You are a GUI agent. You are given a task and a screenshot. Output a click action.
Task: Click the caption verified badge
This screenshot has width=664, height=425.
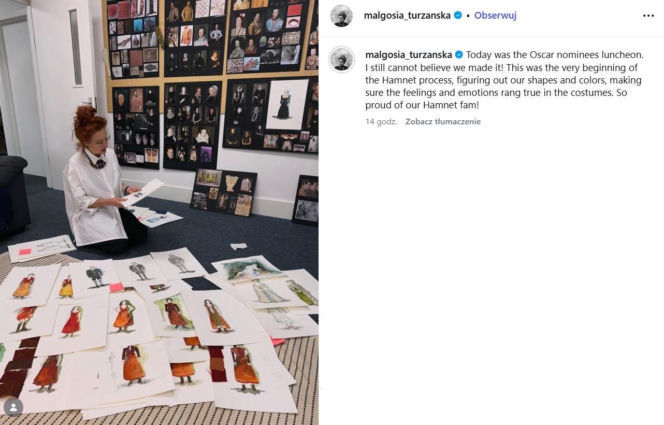(459, 55)
